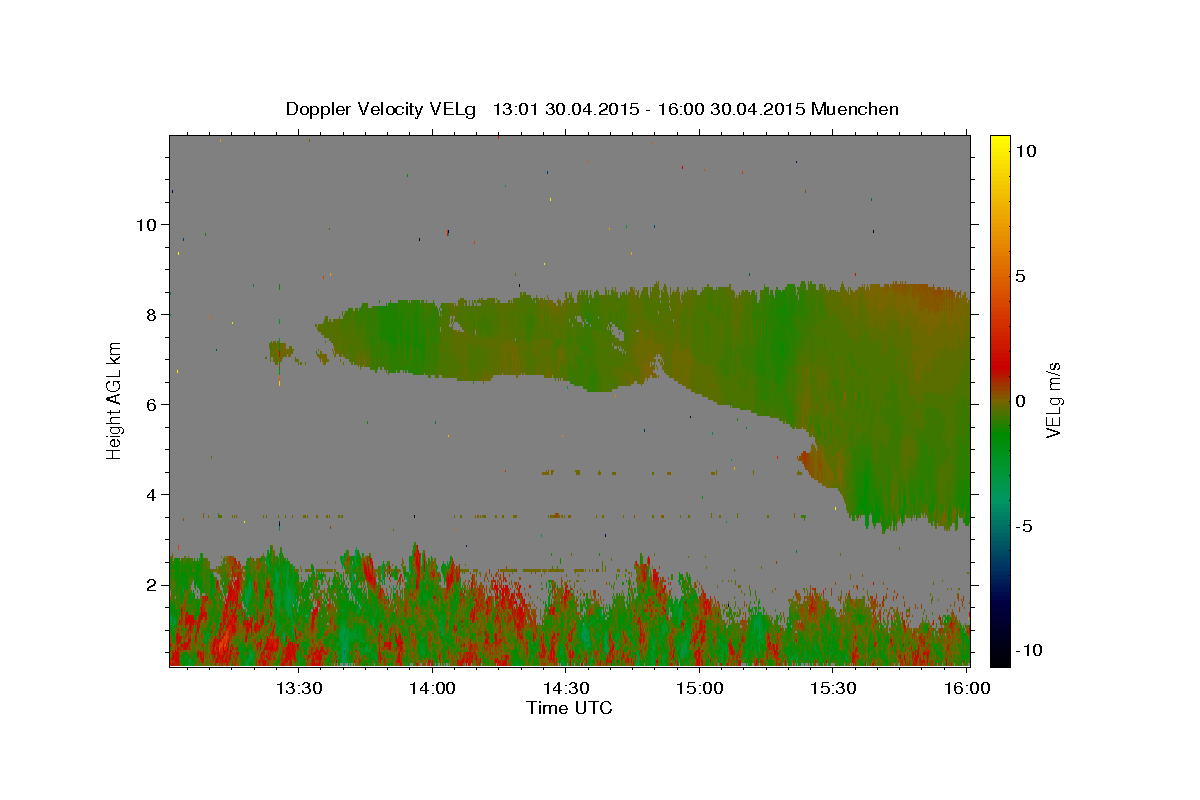Screen dimensions: 1200x800
Task: Click the height tick label 6
Action: click(152, 404)
